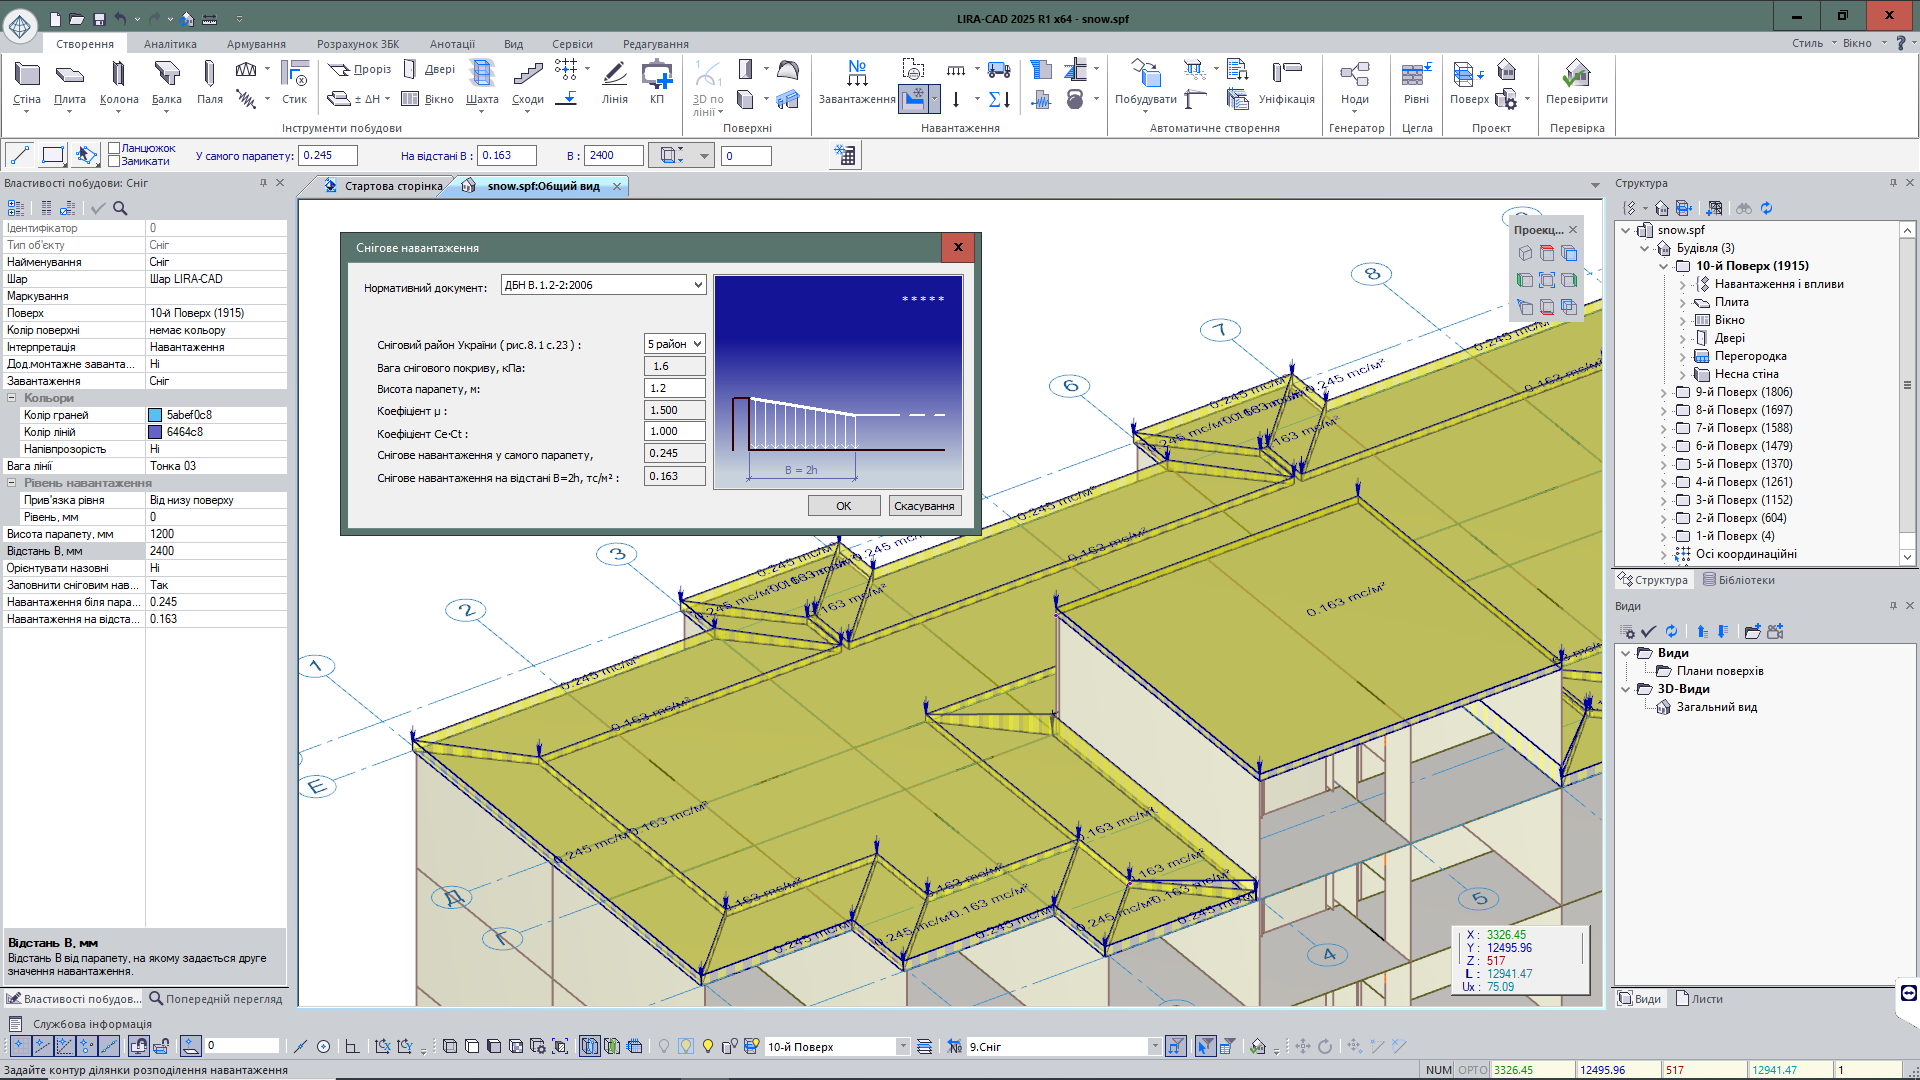Image resolution: width=1920 pixels, height=1080 pixels.
Task: Open the Аналітика ribbon tab
Action: pyautogui.click(x=170, y=44)
